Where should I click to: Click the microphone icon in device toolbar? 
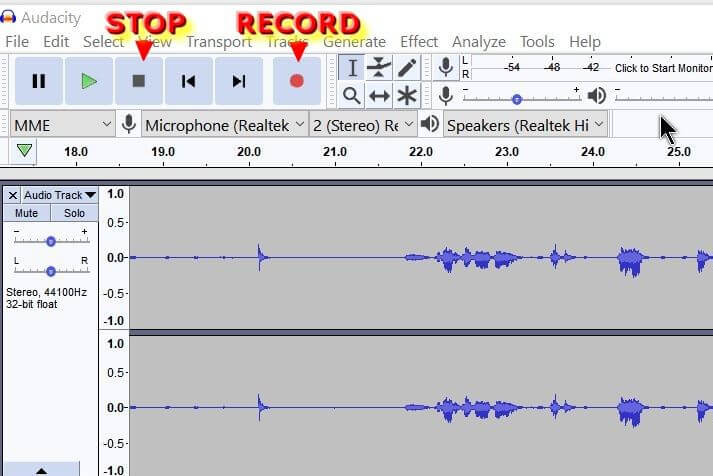coord(129,124)
